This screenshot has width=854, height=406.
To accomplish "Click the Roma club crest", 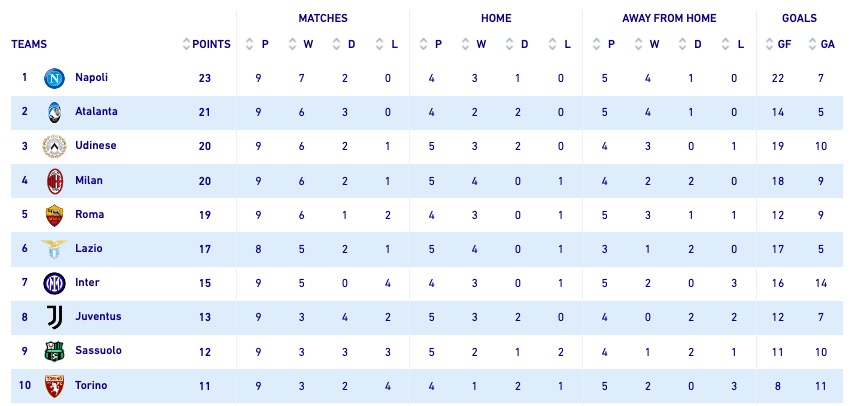I will [x=54, y=215].
